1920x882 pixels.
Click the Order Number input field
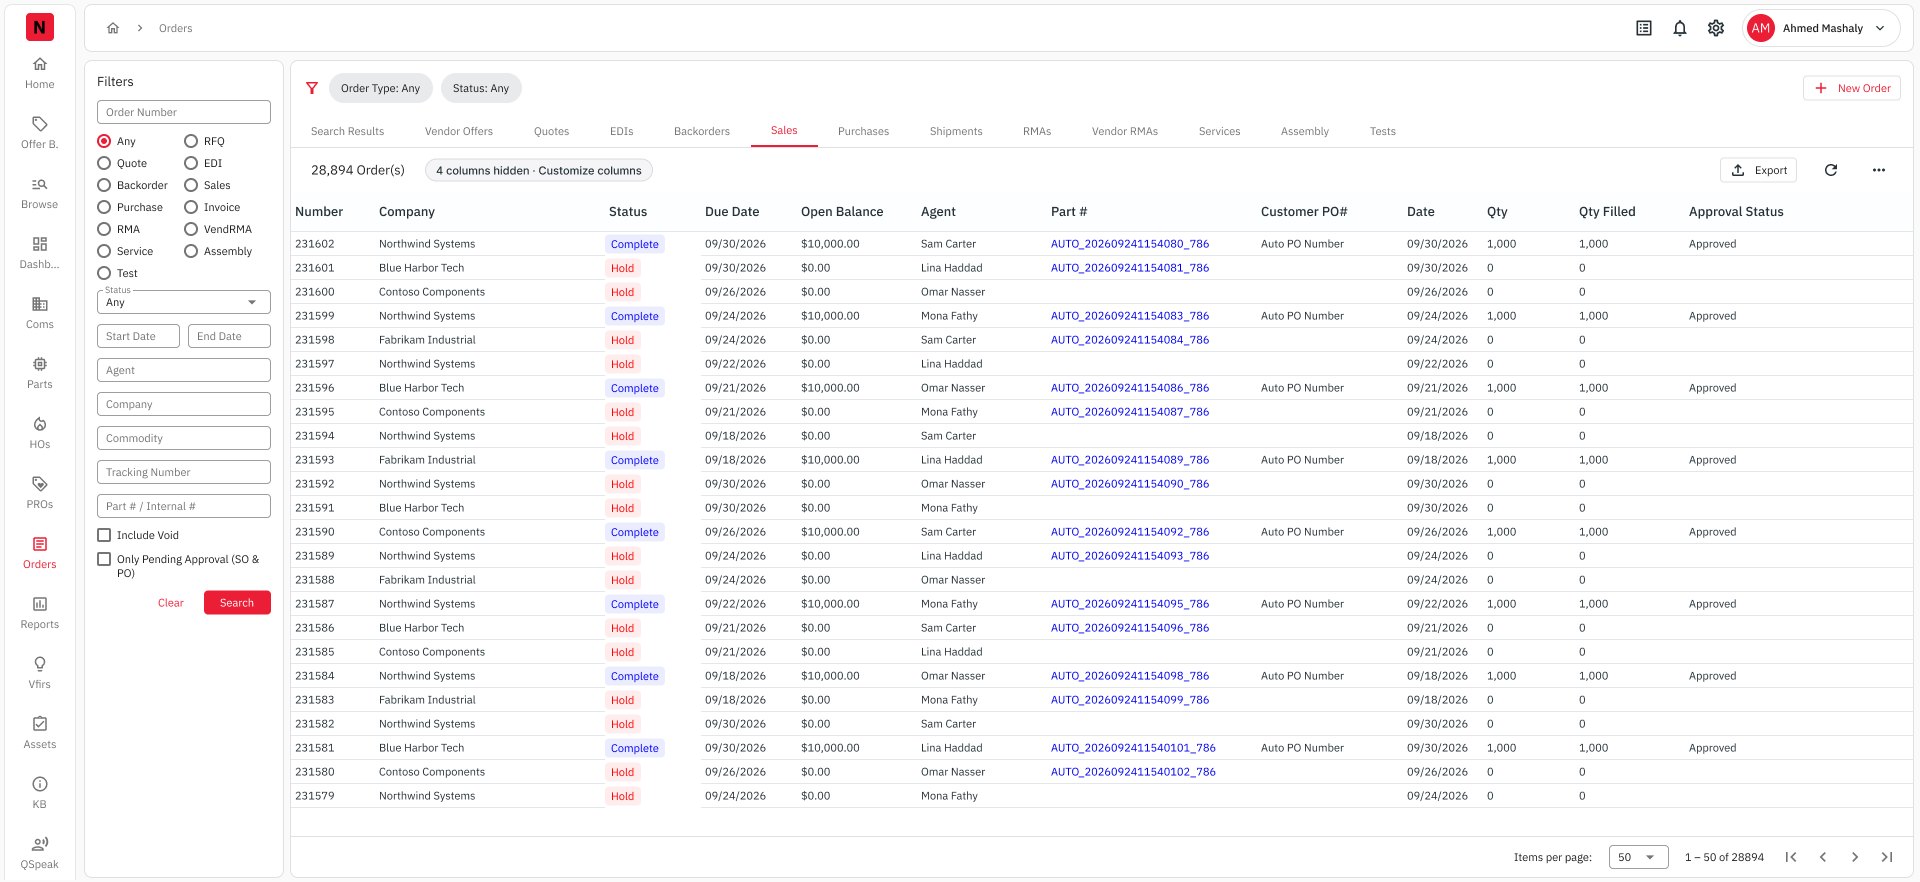(184, 112)
